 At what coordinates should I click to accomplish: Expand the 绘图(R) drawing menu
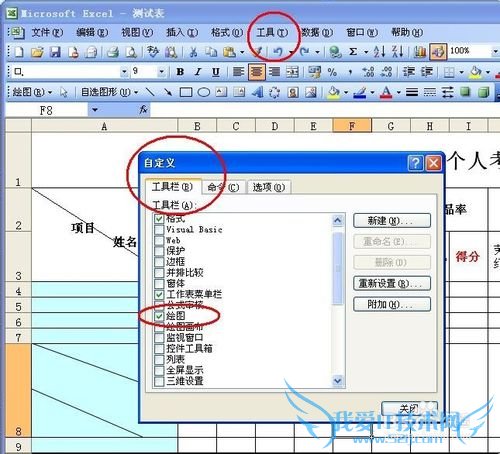[x=32, y=92]
